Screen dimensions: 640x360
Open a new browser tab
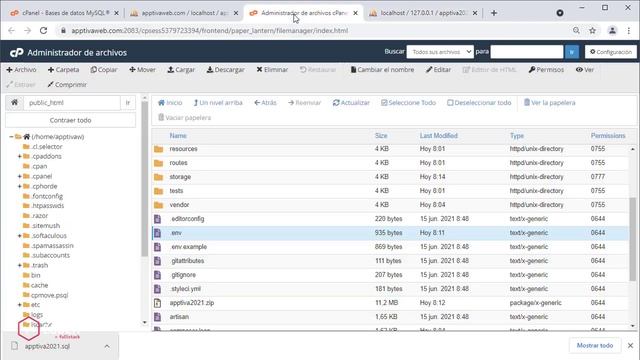coord(494,13)
